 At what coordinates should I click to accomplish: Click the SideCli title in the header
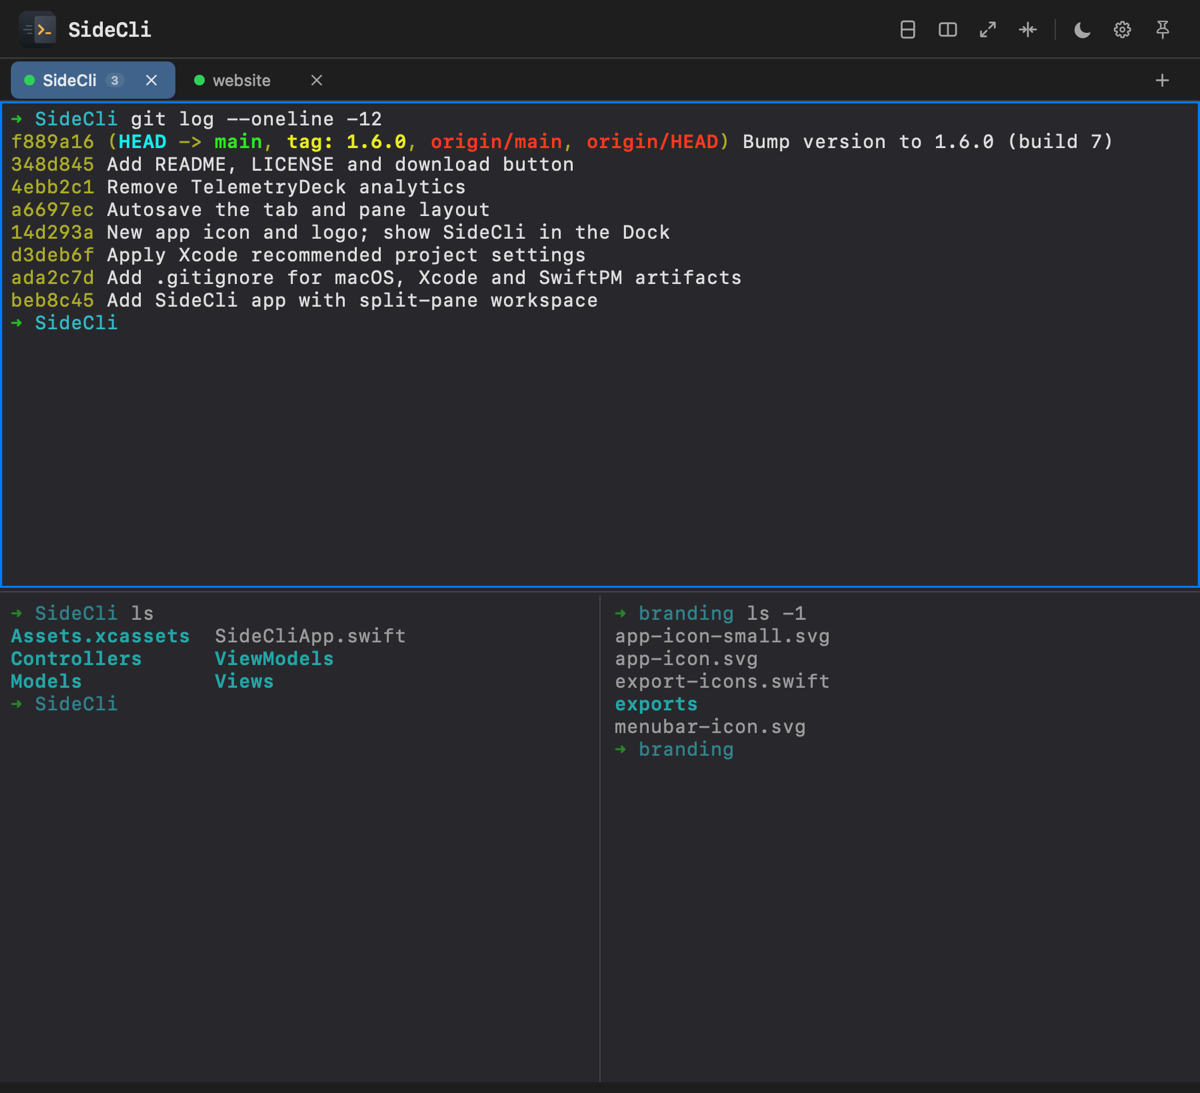pyautogui.click(x=110, y=30)
